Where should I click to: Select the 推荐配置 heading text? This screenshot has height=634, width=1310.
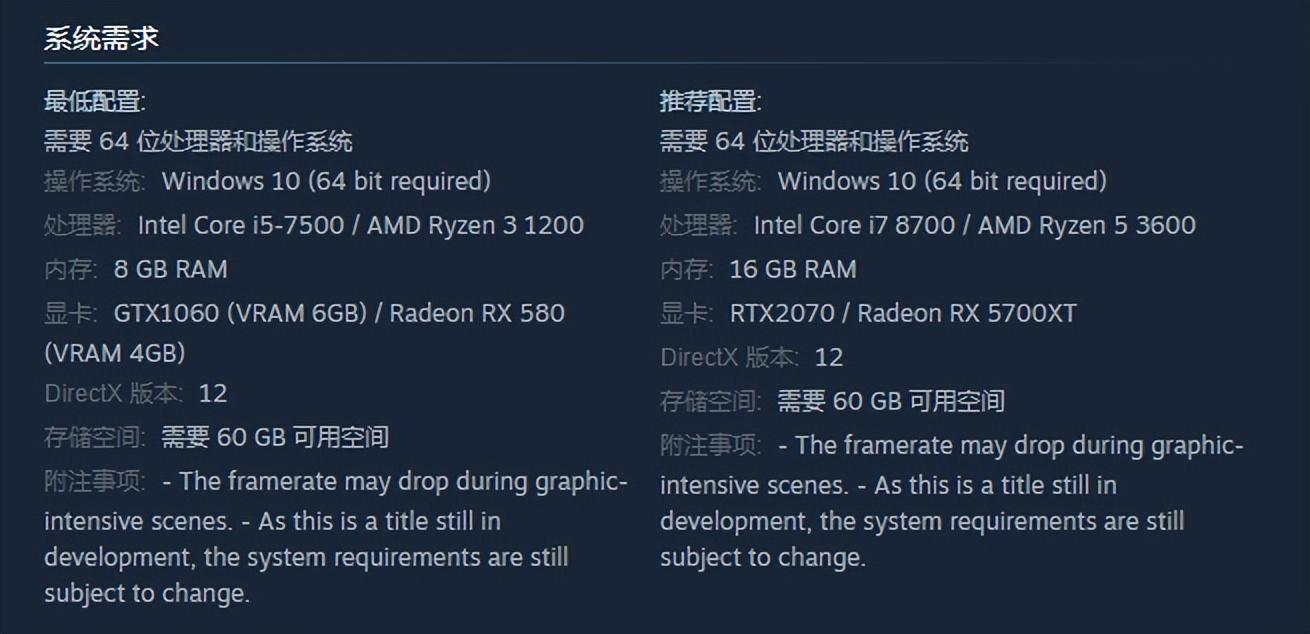(x=711, y=101)
